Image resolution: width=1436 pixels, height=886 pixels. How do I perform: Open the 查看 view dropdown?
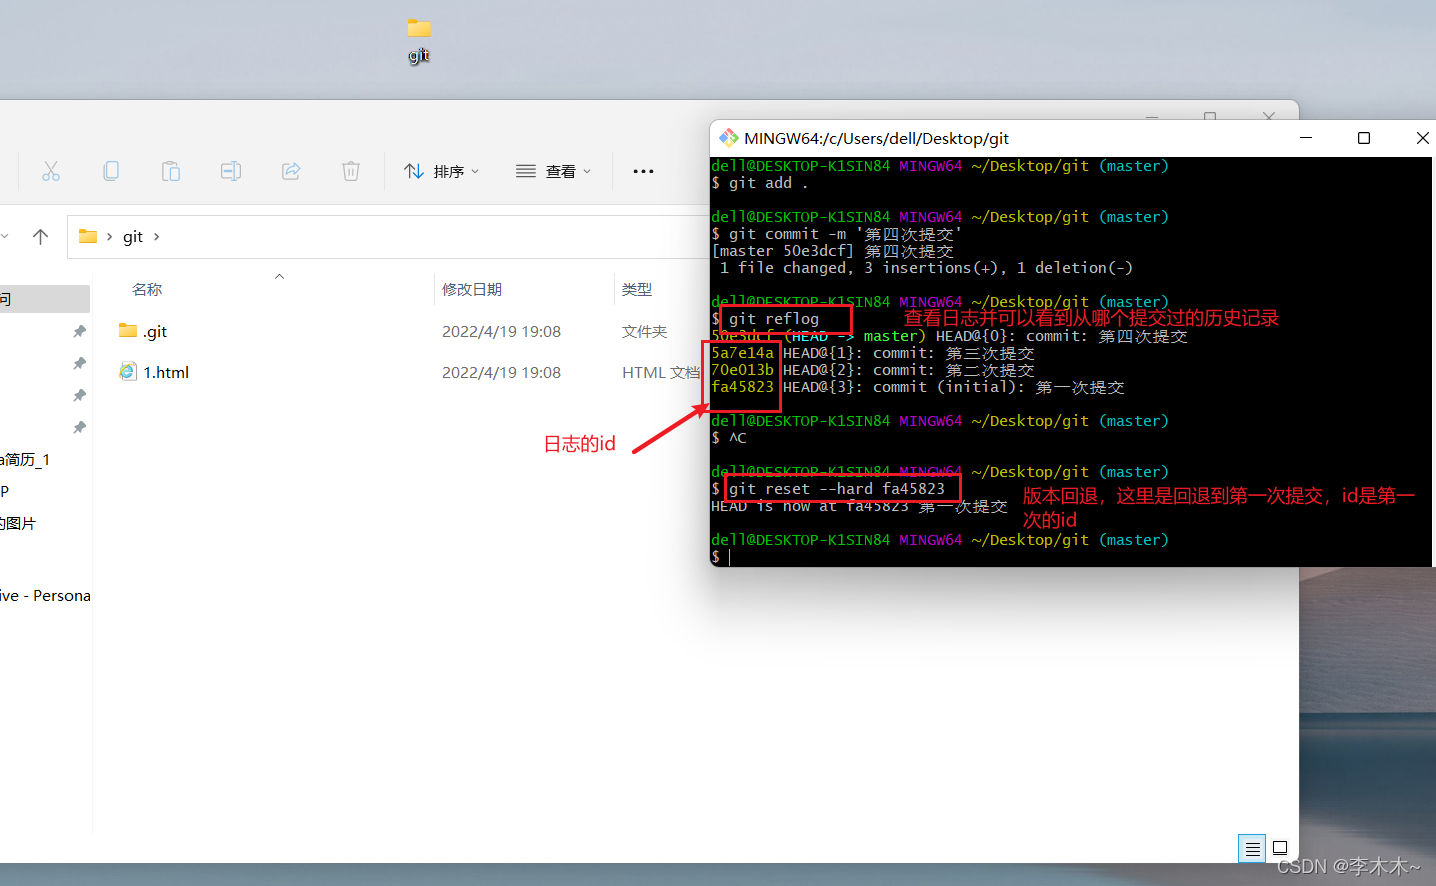click(x=553, y=171)
